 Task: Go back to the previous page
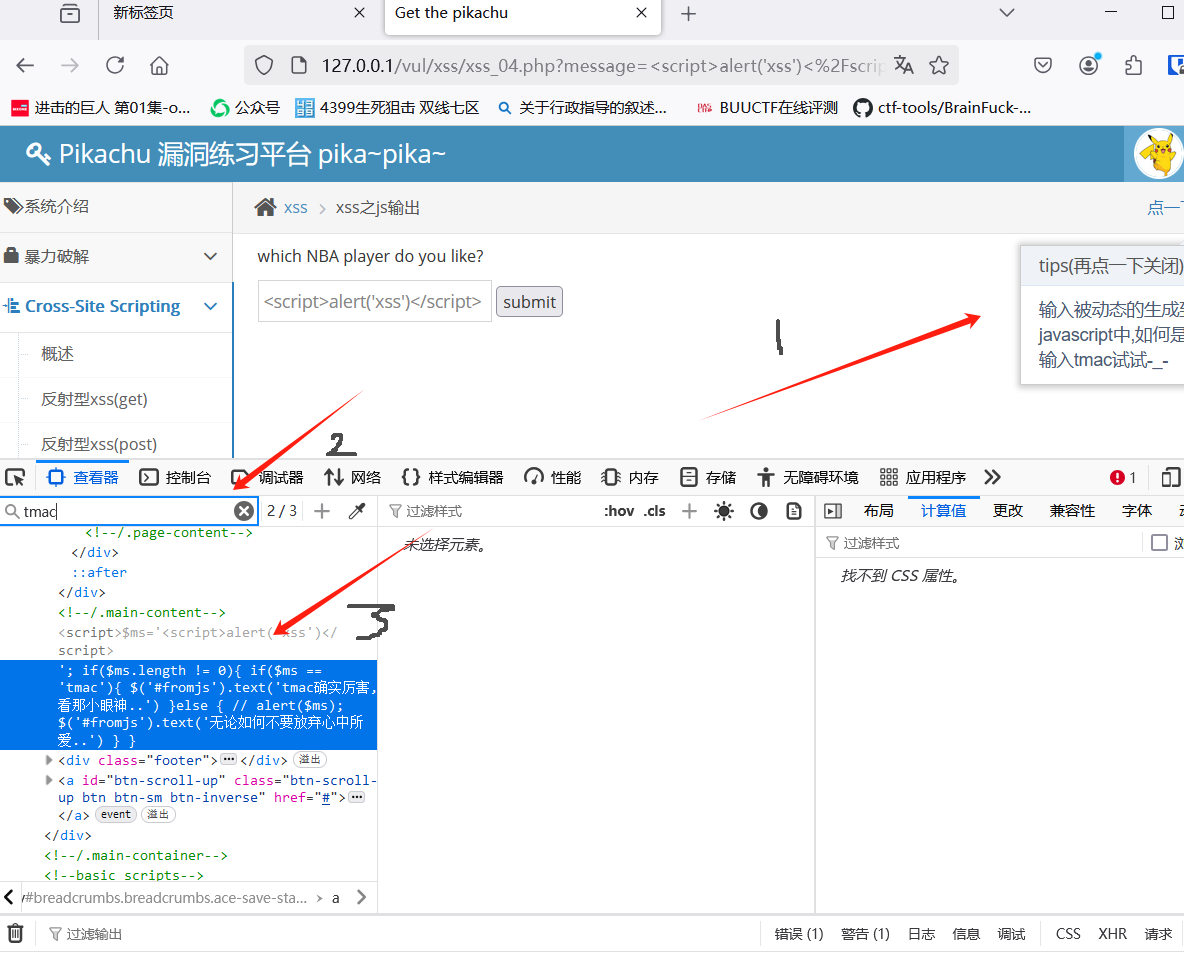25,66
